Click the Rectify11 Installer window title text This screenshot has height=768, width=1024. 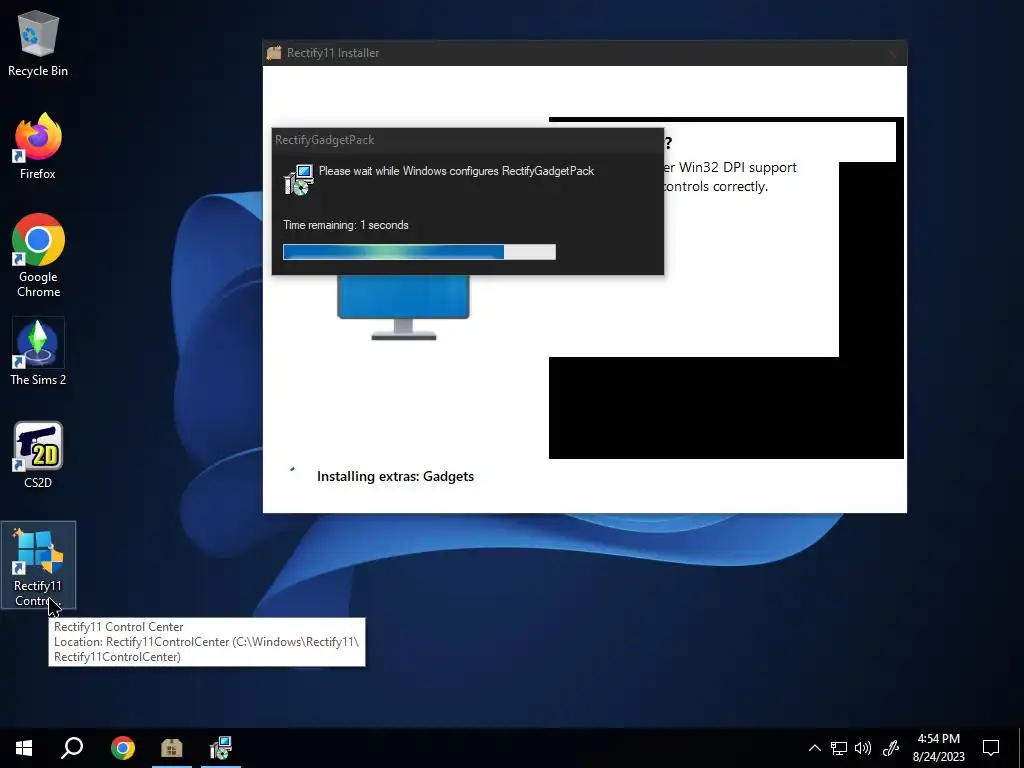[x=332, y=53]
